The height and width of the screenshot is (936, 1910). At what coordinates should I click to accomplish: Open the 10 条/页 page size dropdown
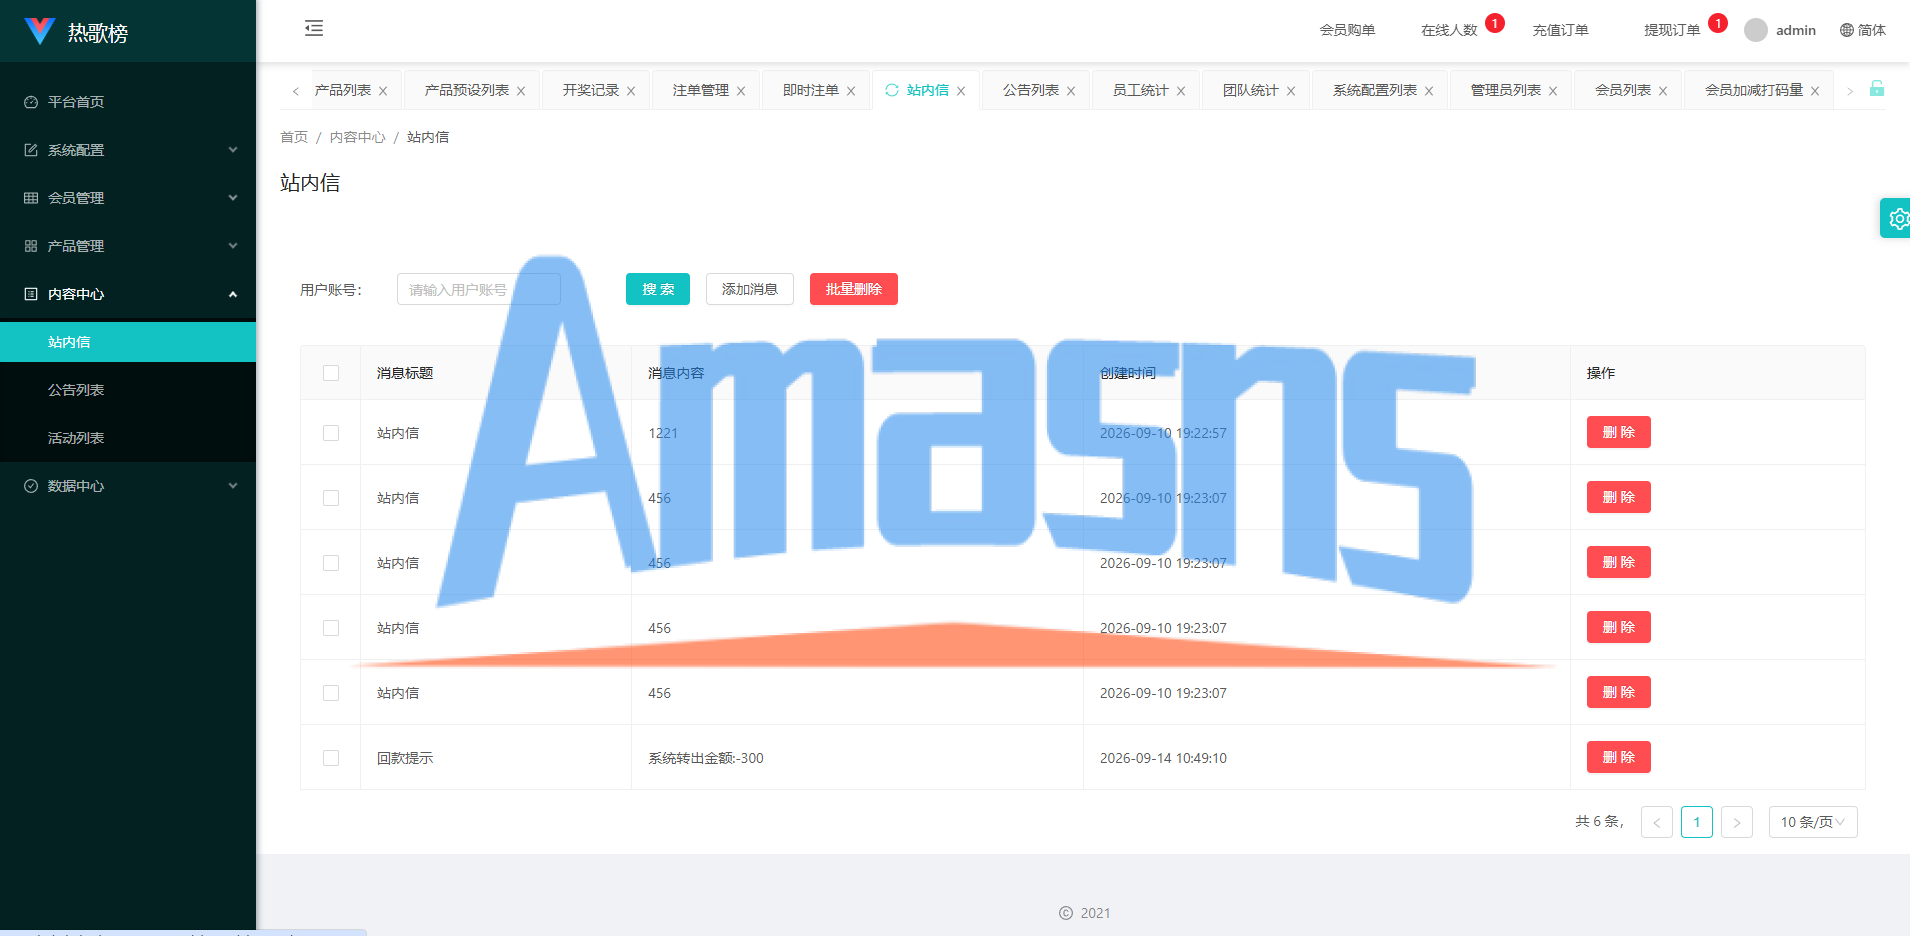[1813, 822]
